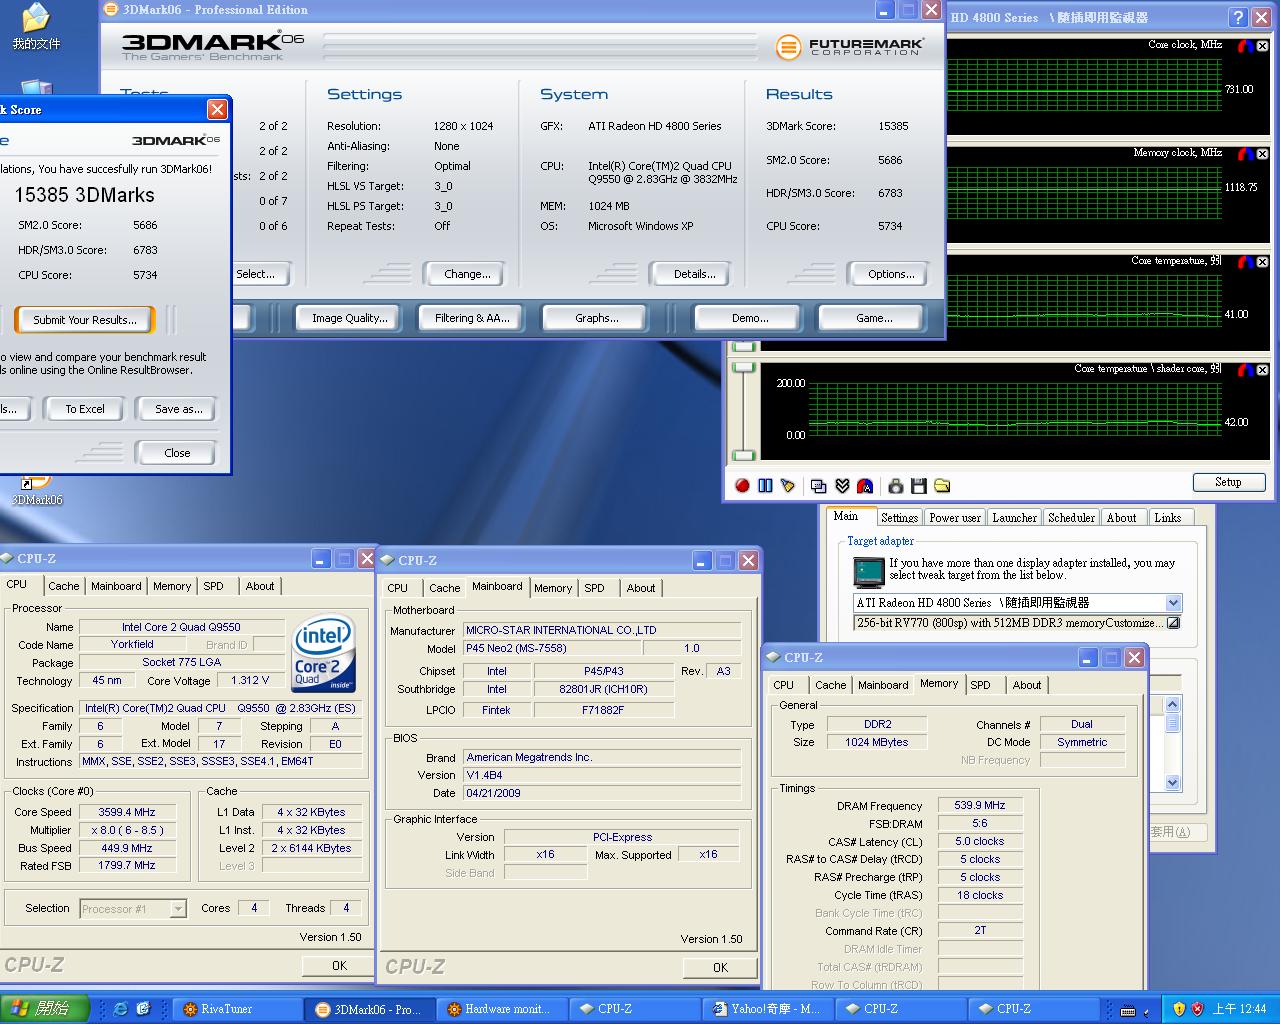The width and height of the screenshot is (1280, 1024).
Task: Click OK in the middle CPU-Z window
Action: [x=720, y=967]
